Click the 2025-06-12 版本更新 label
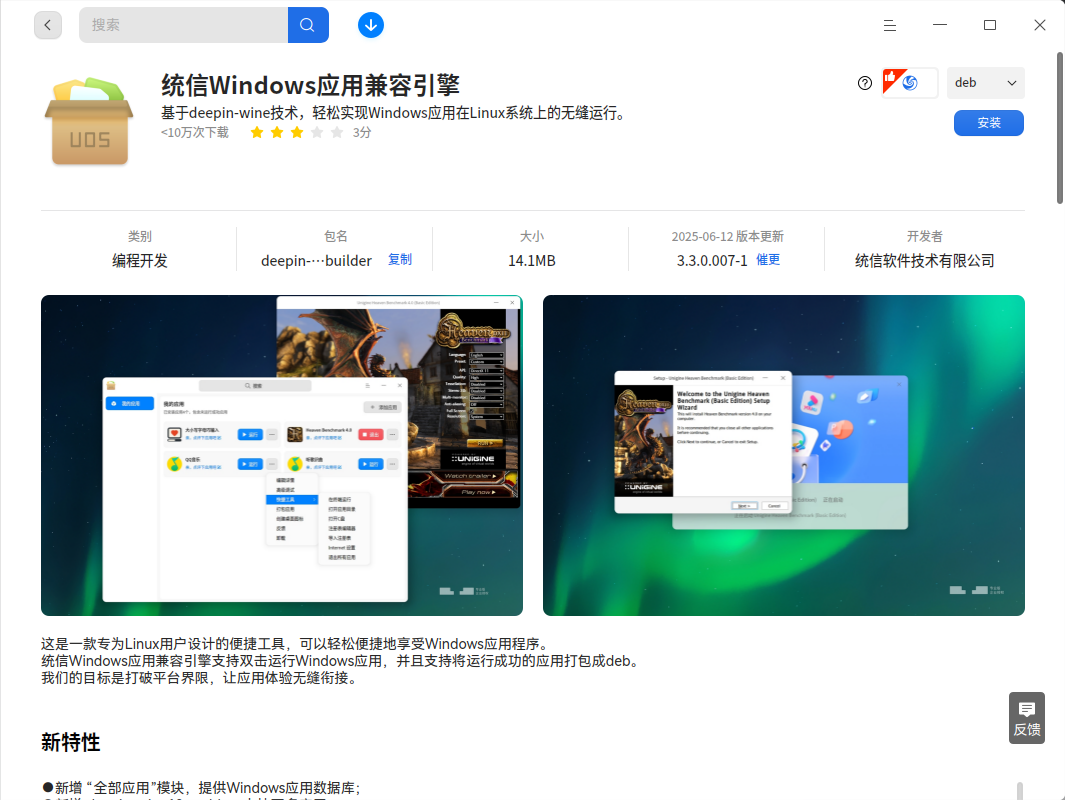This screenshot has width=1065, height=800. pos(727,236)
